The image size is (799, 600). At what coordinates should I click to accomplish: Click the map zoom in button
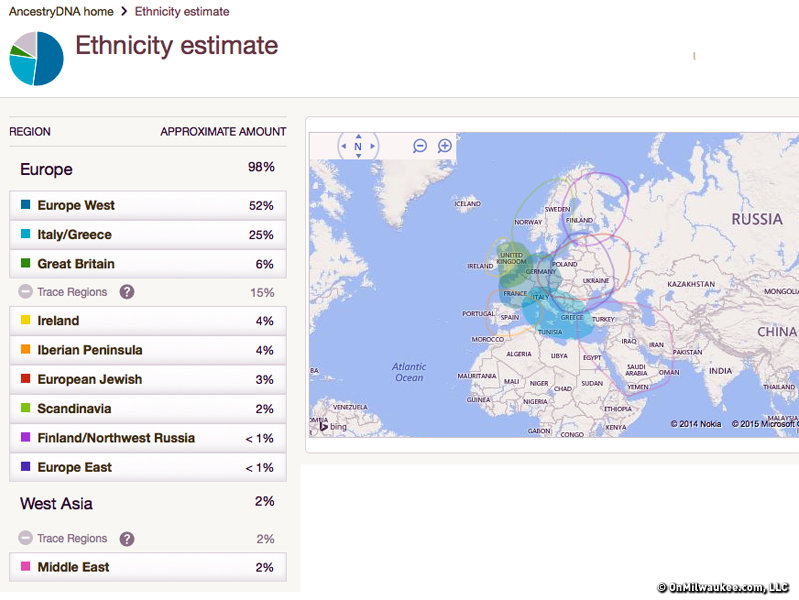pyautogui.click(x=445, y=146)
